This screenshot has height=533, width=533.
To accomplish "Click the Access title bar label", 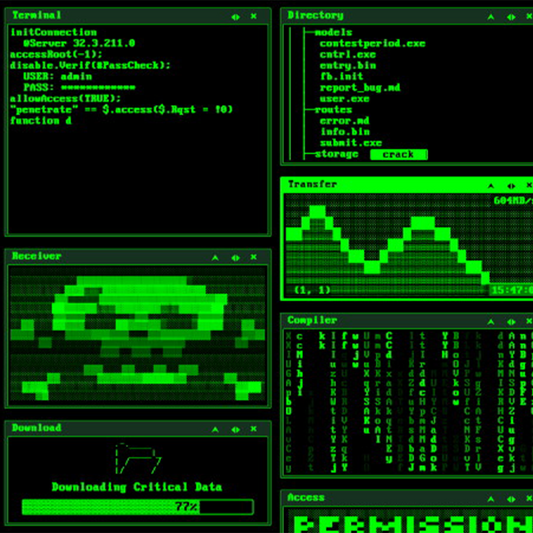I will [x=306, y=498].
